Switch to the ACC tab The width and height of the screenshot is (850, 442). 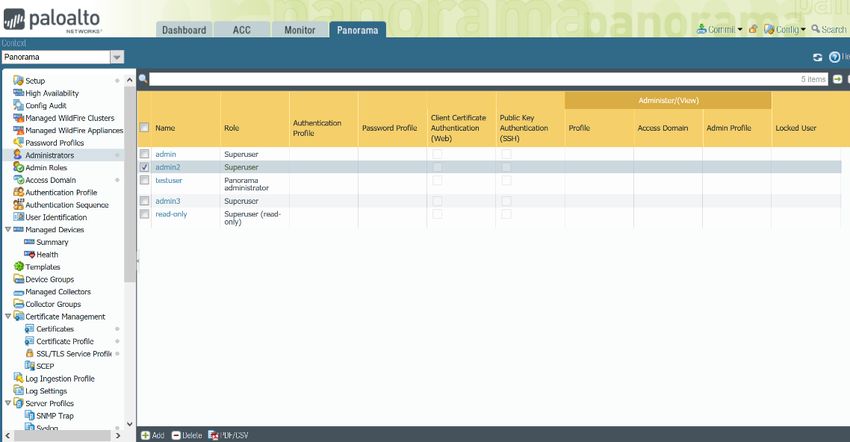point(242,30)
